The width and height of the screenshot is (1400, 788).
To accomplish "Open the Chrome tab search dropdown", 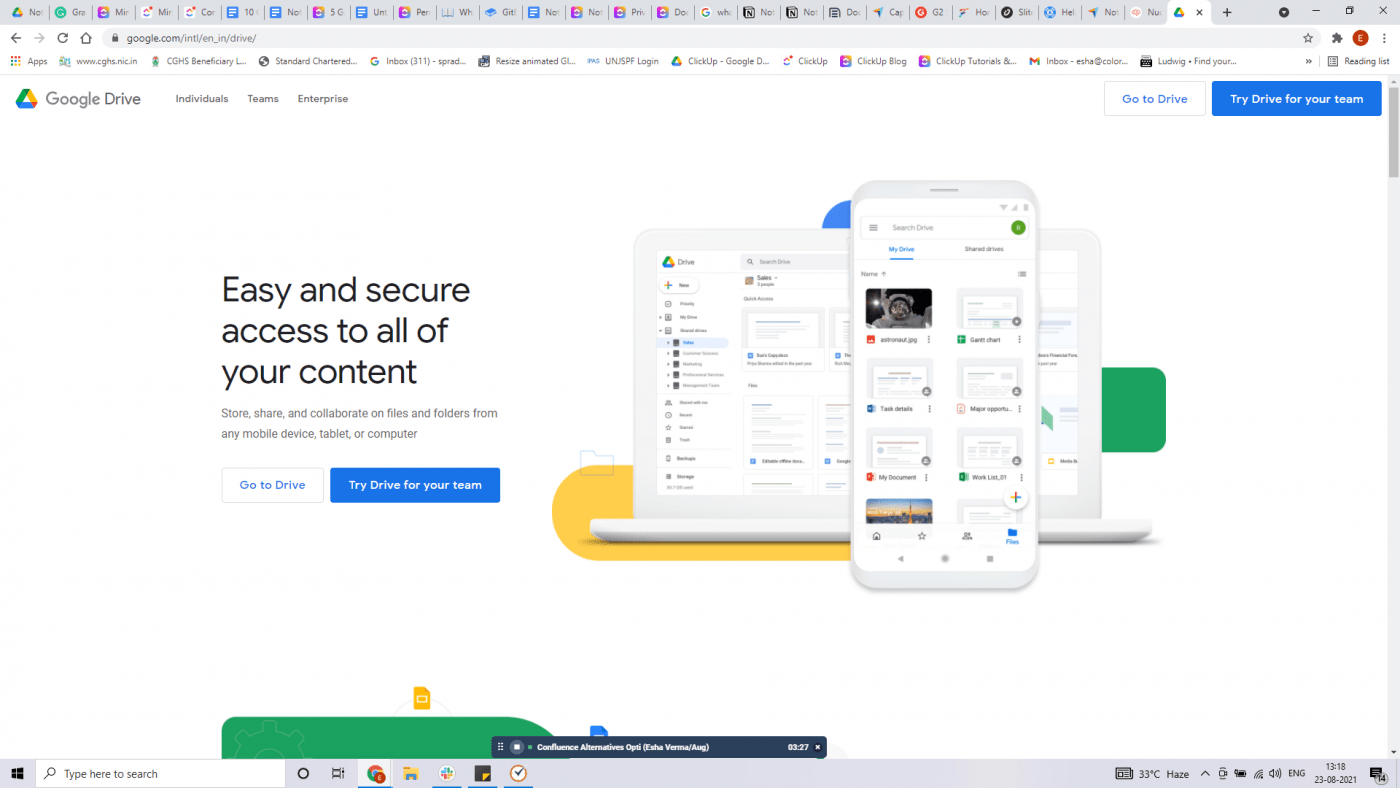I will [x=1284, y=12].
